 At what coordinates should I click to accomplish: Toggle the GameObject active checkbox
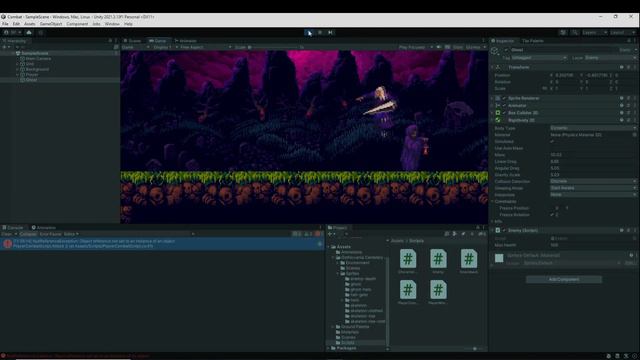[507, 50]
